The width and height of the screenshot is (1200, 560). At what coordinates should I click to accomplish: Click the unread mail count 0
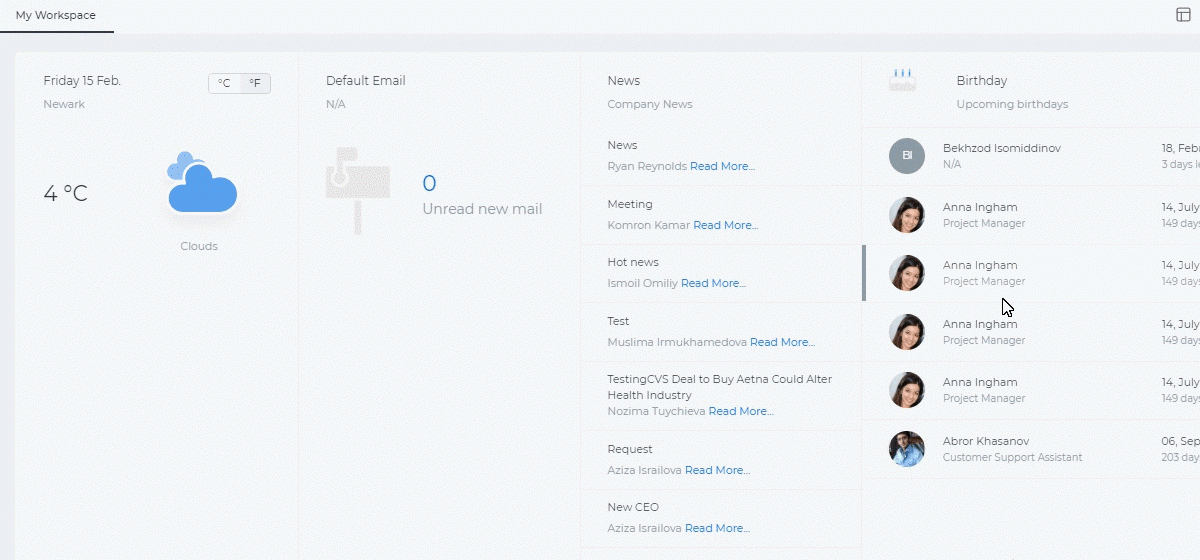pos(429,183)
